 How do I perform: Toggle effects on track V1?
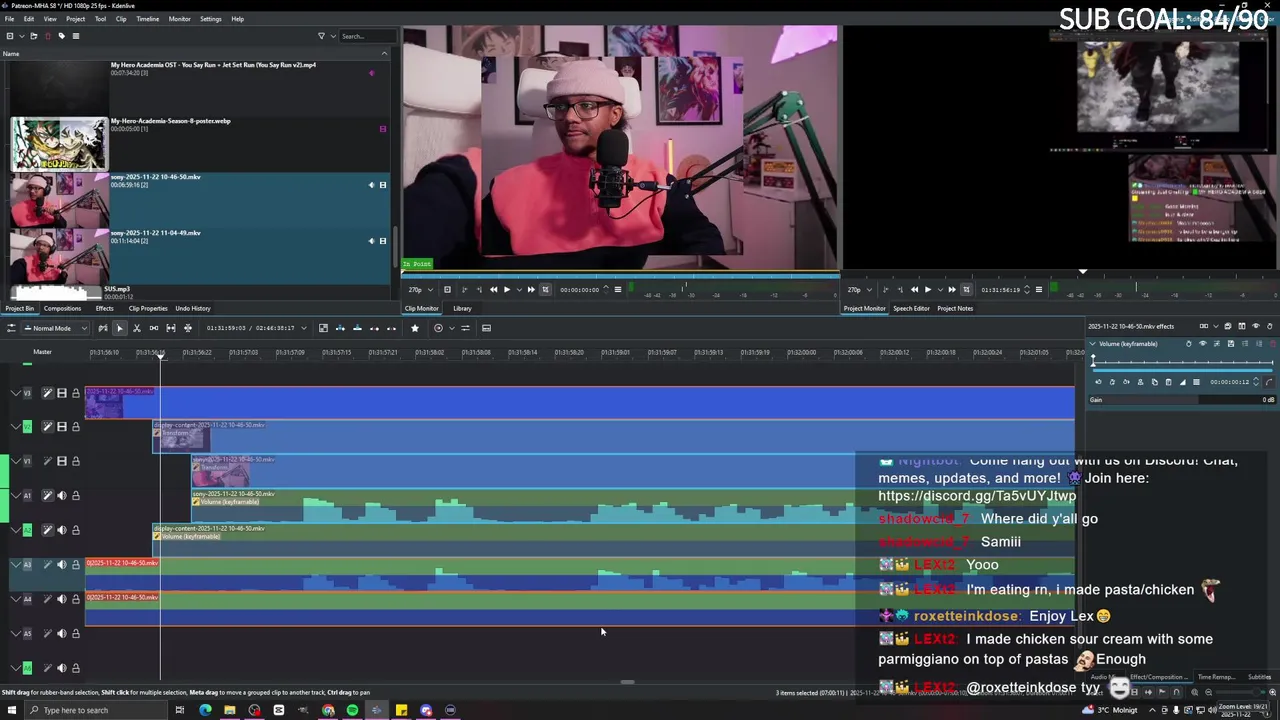(x=47, y=461)
